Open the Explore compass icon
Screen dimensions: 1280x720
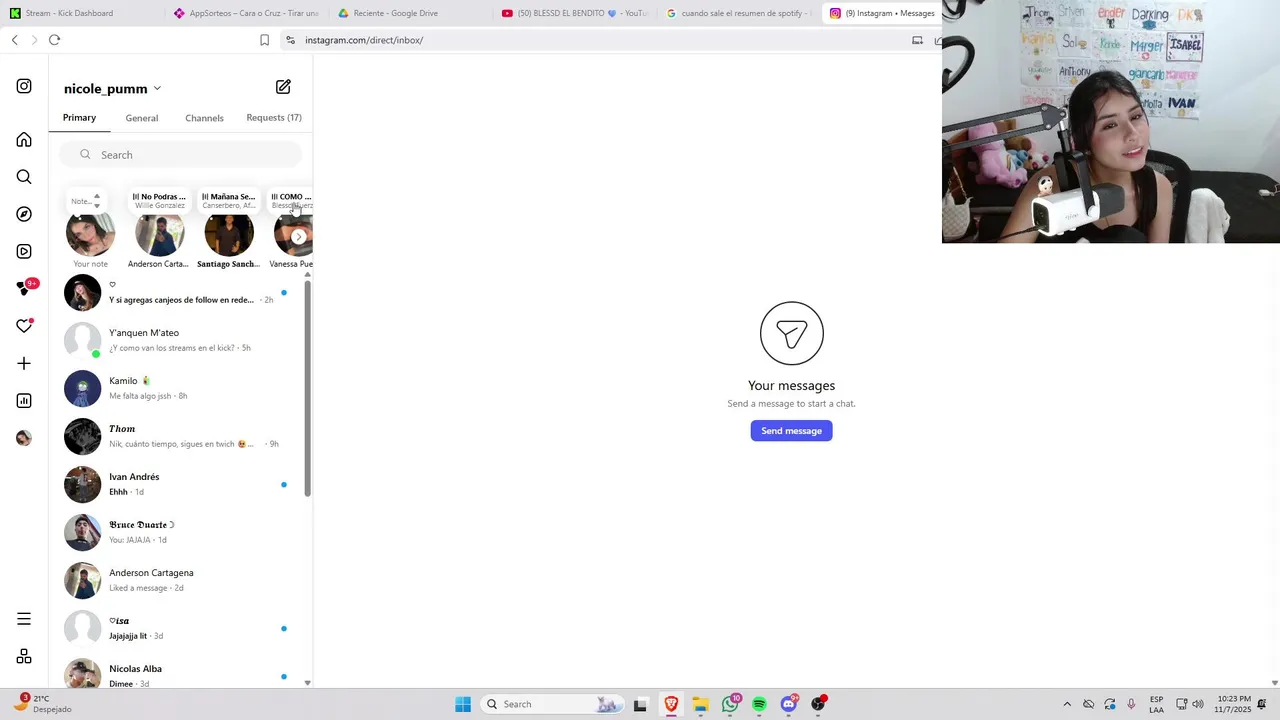coord(24,214)
